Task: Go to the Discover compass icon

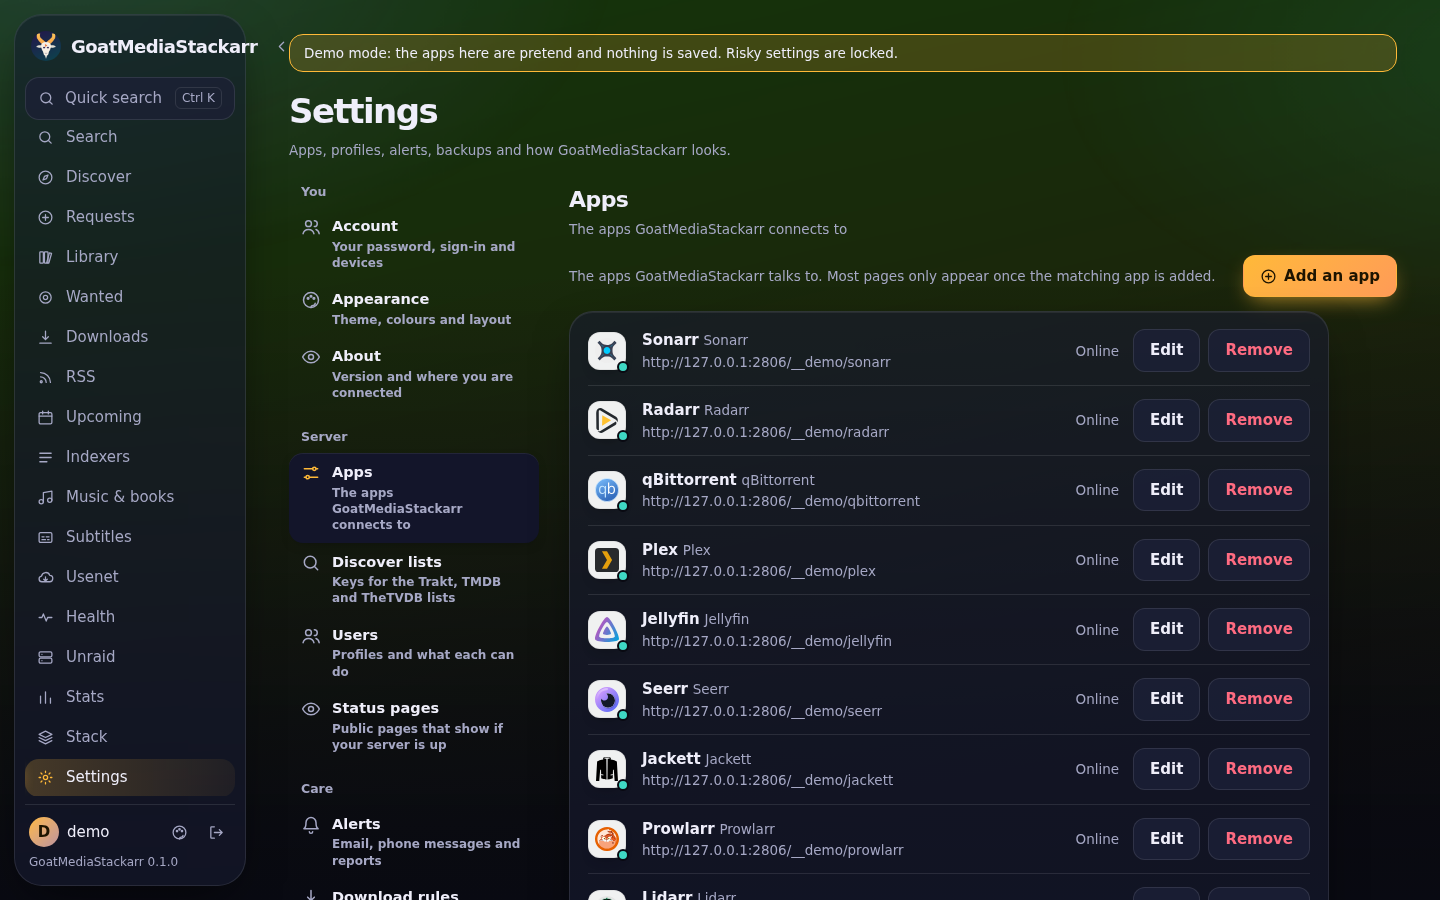Action: (x=45, y=177)
